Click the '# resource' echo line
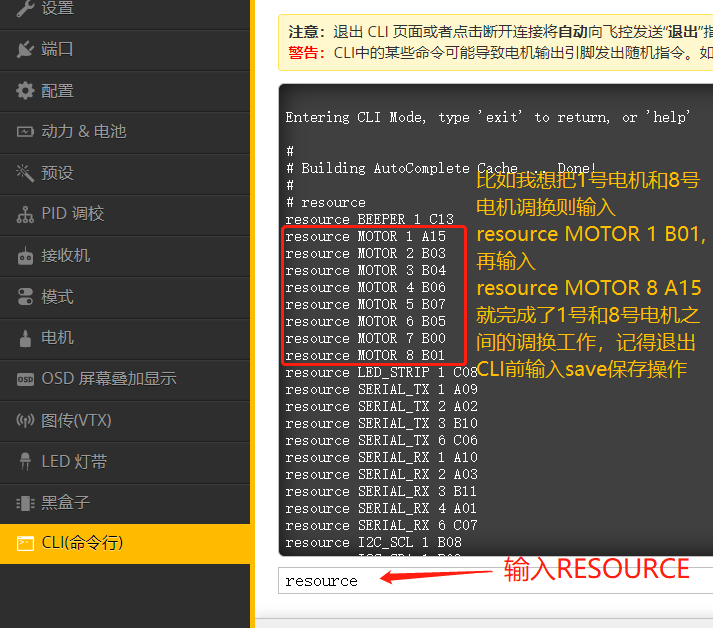This screenshot has width=713, height=628. pyautogui.click(x=326, y=202)
